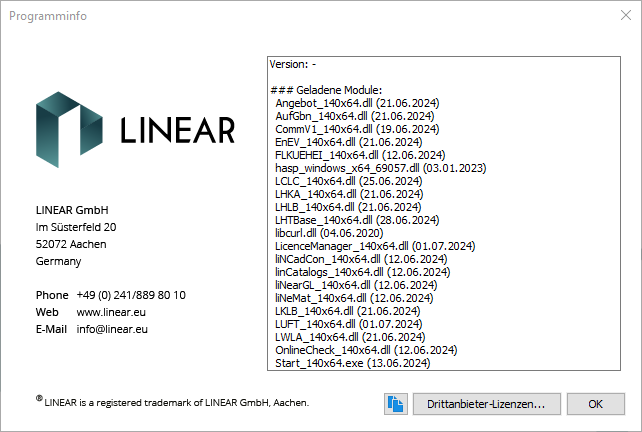Select the linCatalogs_140x64.dll row
Image resolution: width=642 pixels, height=432 pixels.
(362, 272)
